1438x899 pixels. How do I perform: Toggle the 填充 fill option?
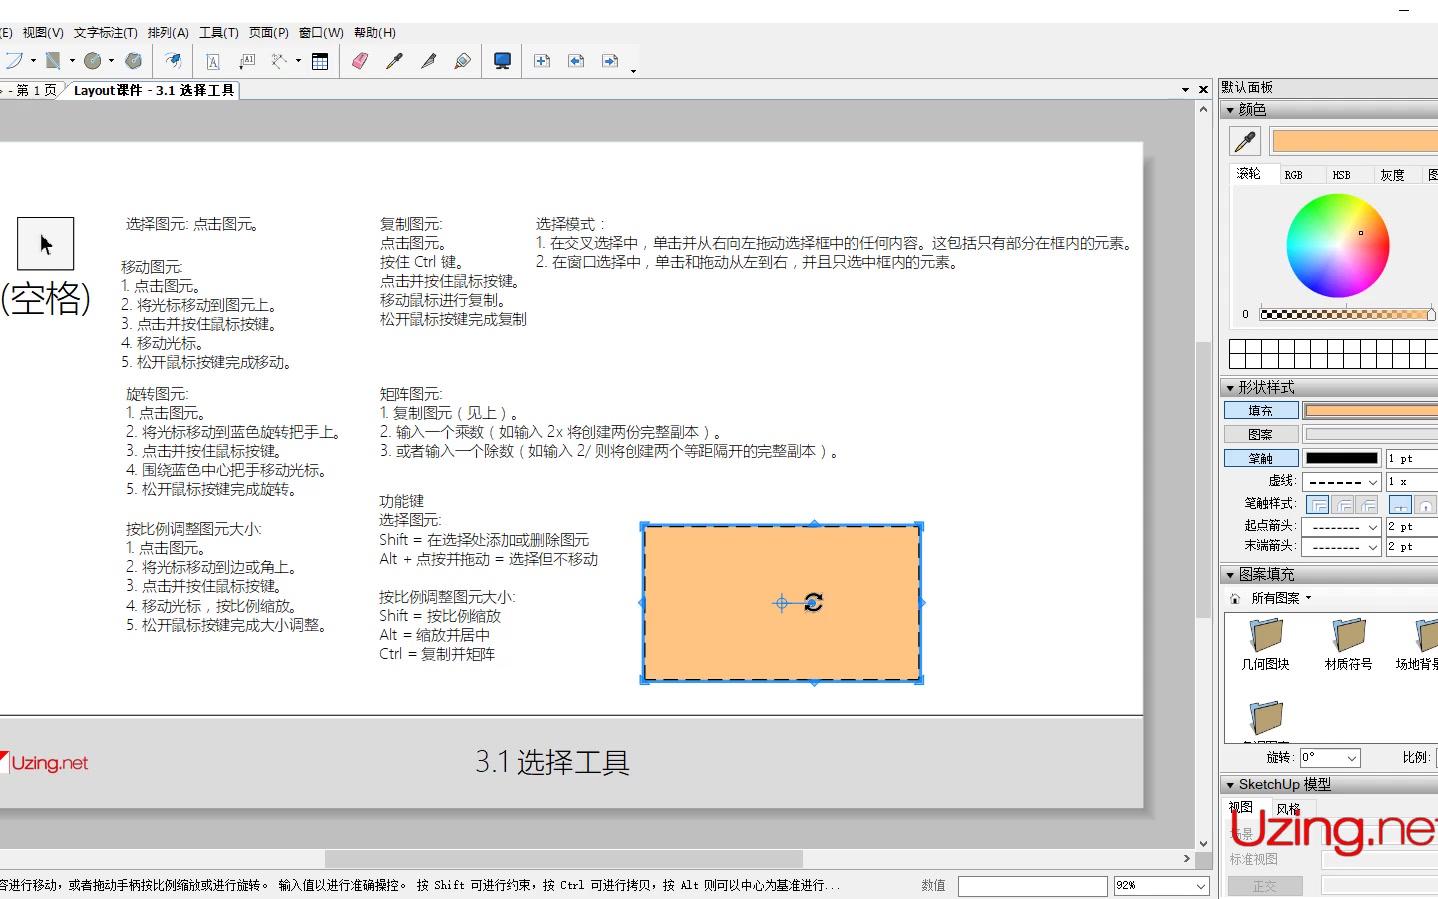[1259, 409]
